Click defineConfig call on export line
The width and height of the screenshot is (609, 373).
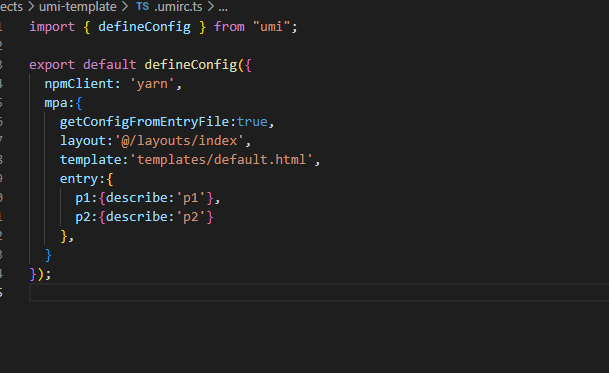(x=190, y=64)
